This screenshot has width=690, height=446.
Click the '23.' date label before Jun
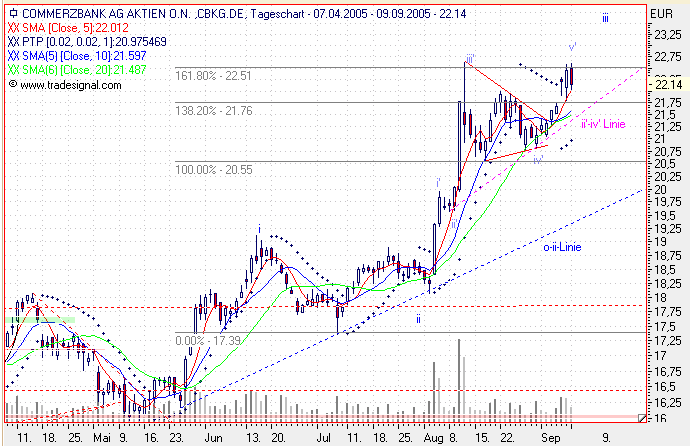(x=176, y=438)
